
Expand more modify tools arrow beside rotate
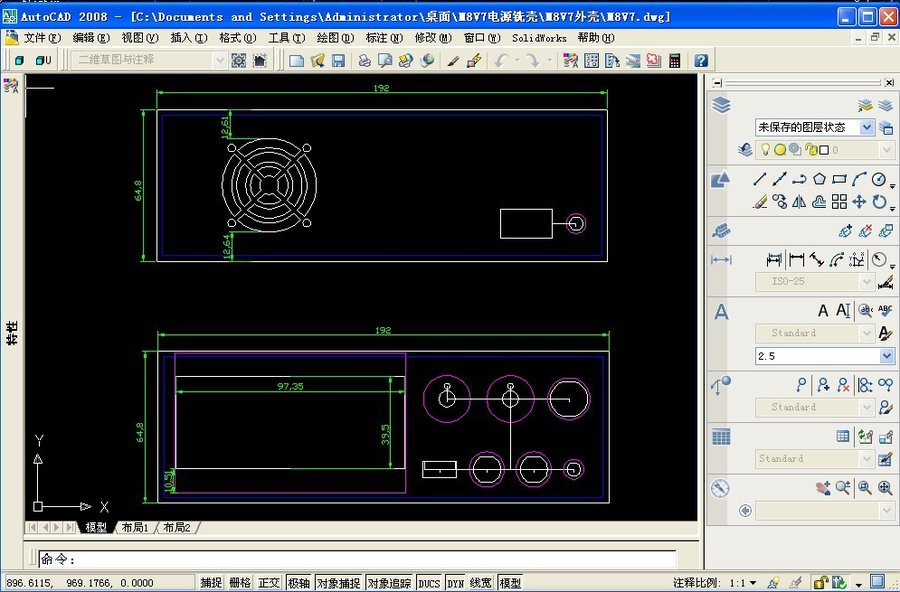893,208
